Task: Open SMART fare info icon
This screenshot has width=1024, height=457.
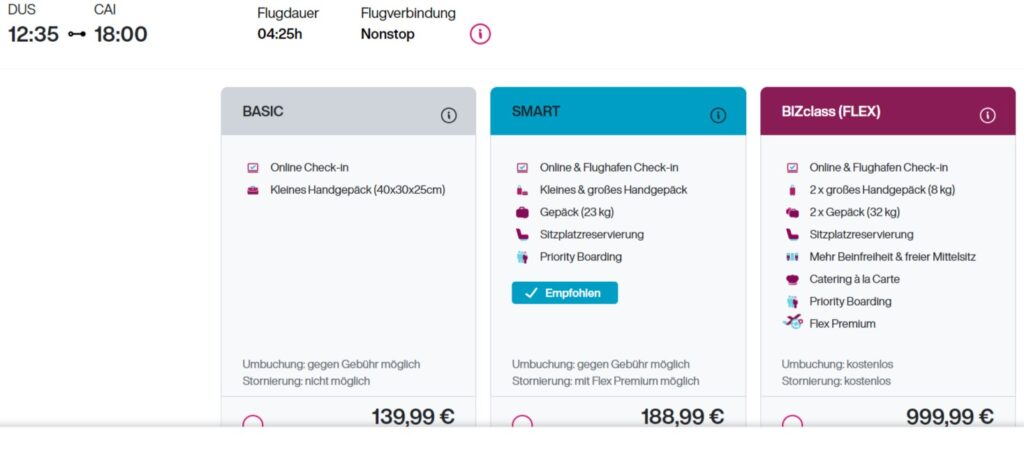Action: 718,115
